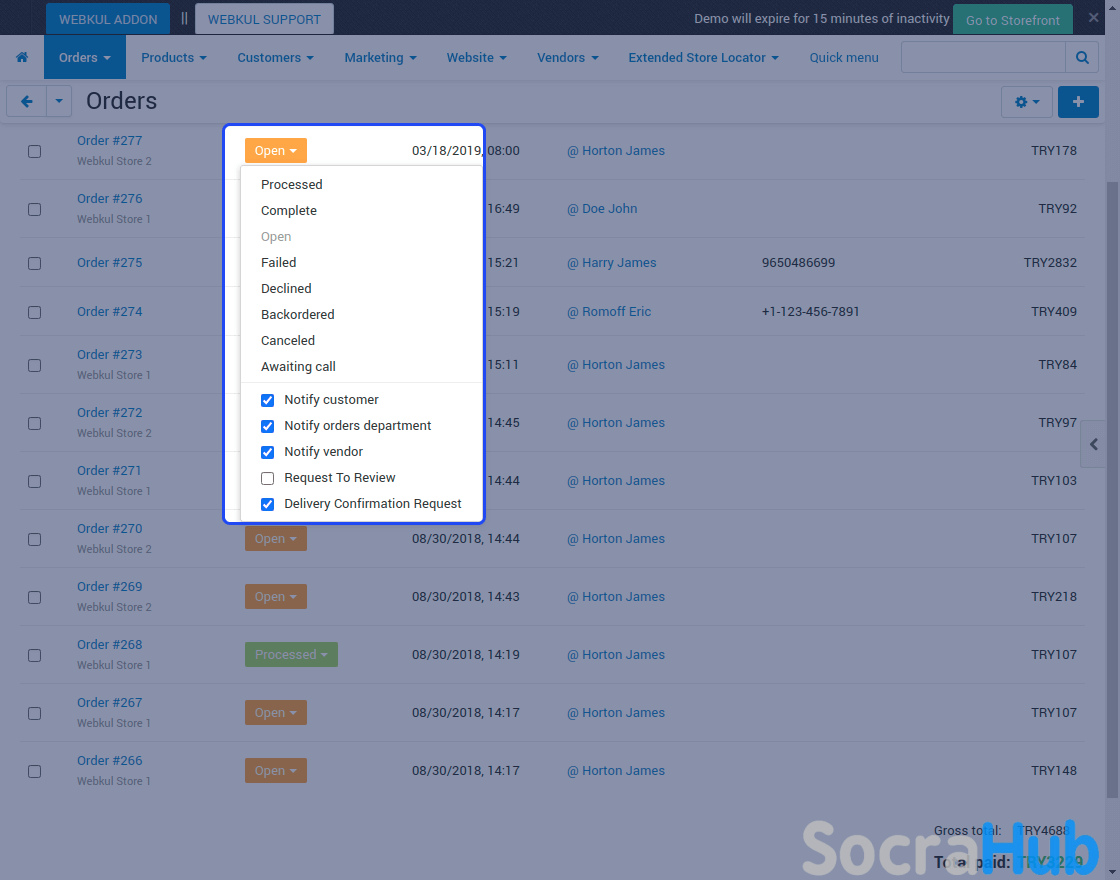Select checkbox for Order #266

tap(34, 771)
